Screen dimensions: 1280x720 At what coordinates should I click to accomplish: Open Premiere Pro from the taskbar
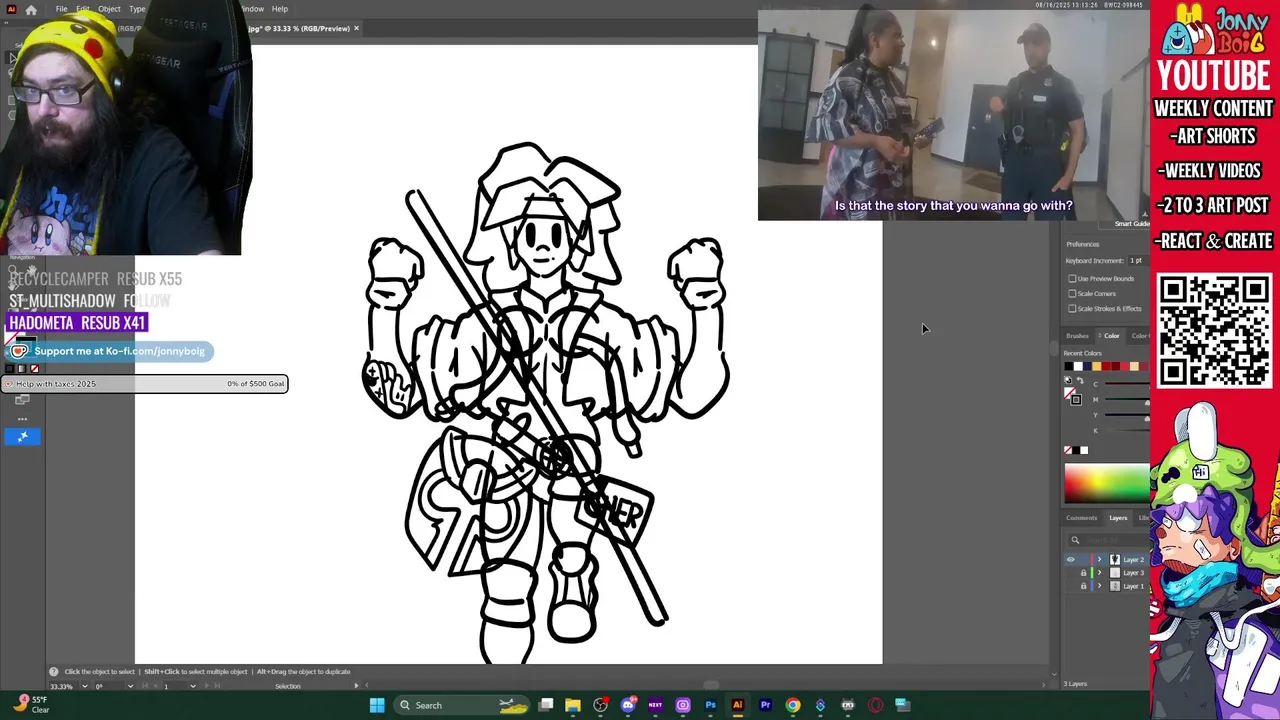pos(765,705)
